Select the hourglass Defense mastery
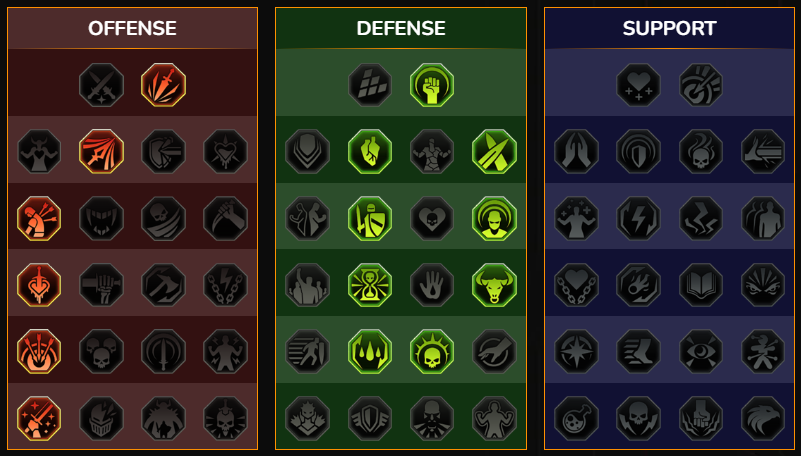This screenshot has height=456, width=801. coord(370,285)
